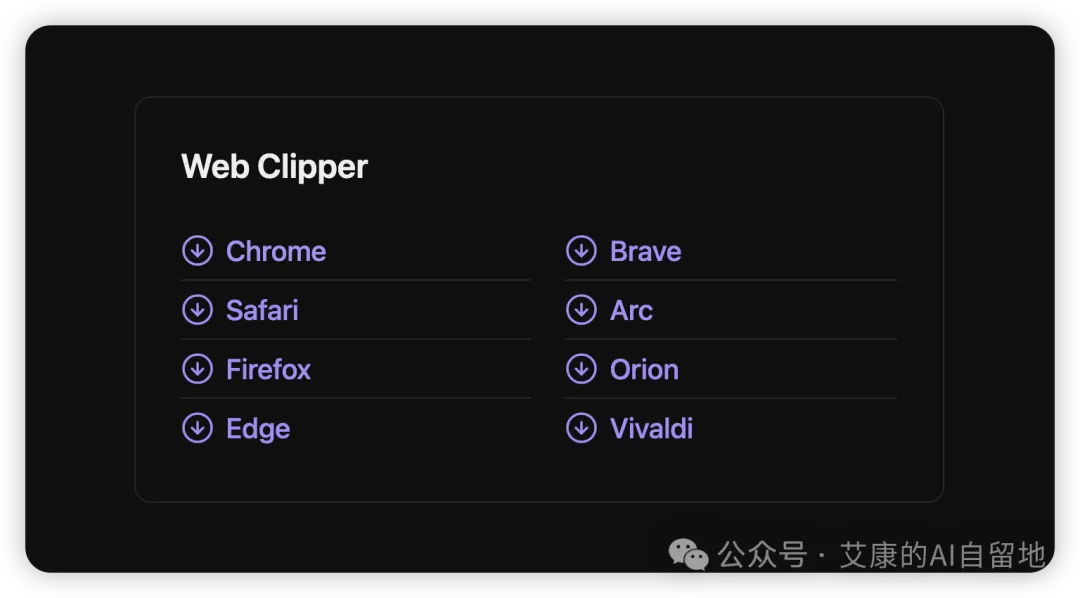Click the Web Clipper heading
This screenshot has height=598, width=1080.
point(274,166)
